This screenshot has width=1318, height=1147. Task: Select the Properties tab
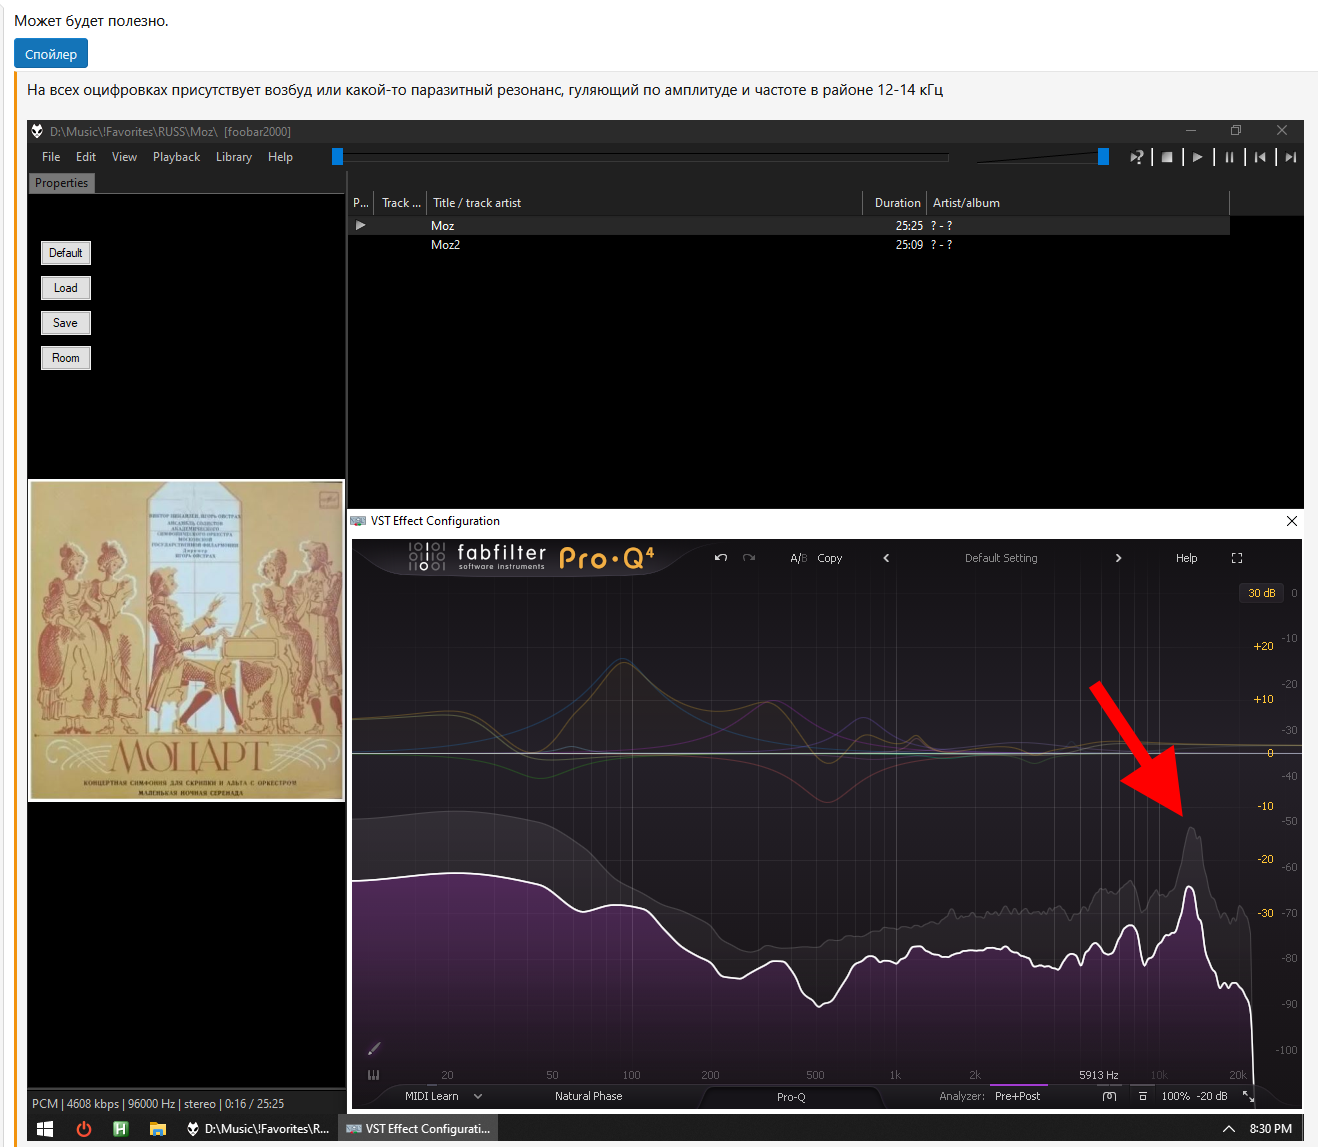click(62, 183)
